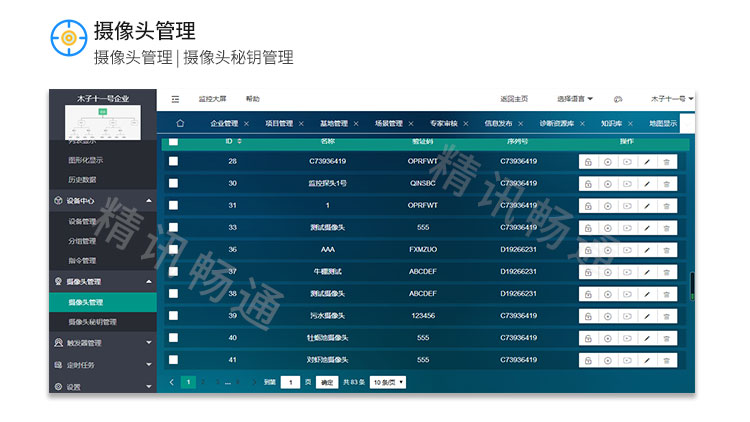Open the video playback icon for row ID 39
The image size is (750, 422).
tap(627, 316)
